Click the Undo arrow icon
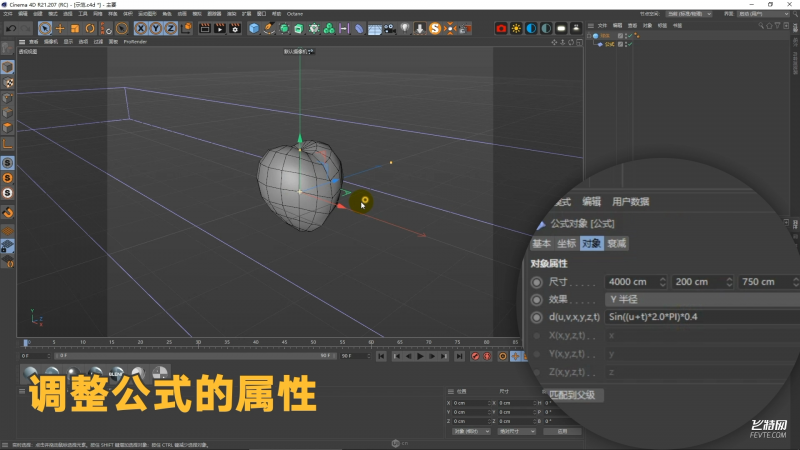This screenshot has height=450, width=800. pyautogui.click(x=11, y=29)
